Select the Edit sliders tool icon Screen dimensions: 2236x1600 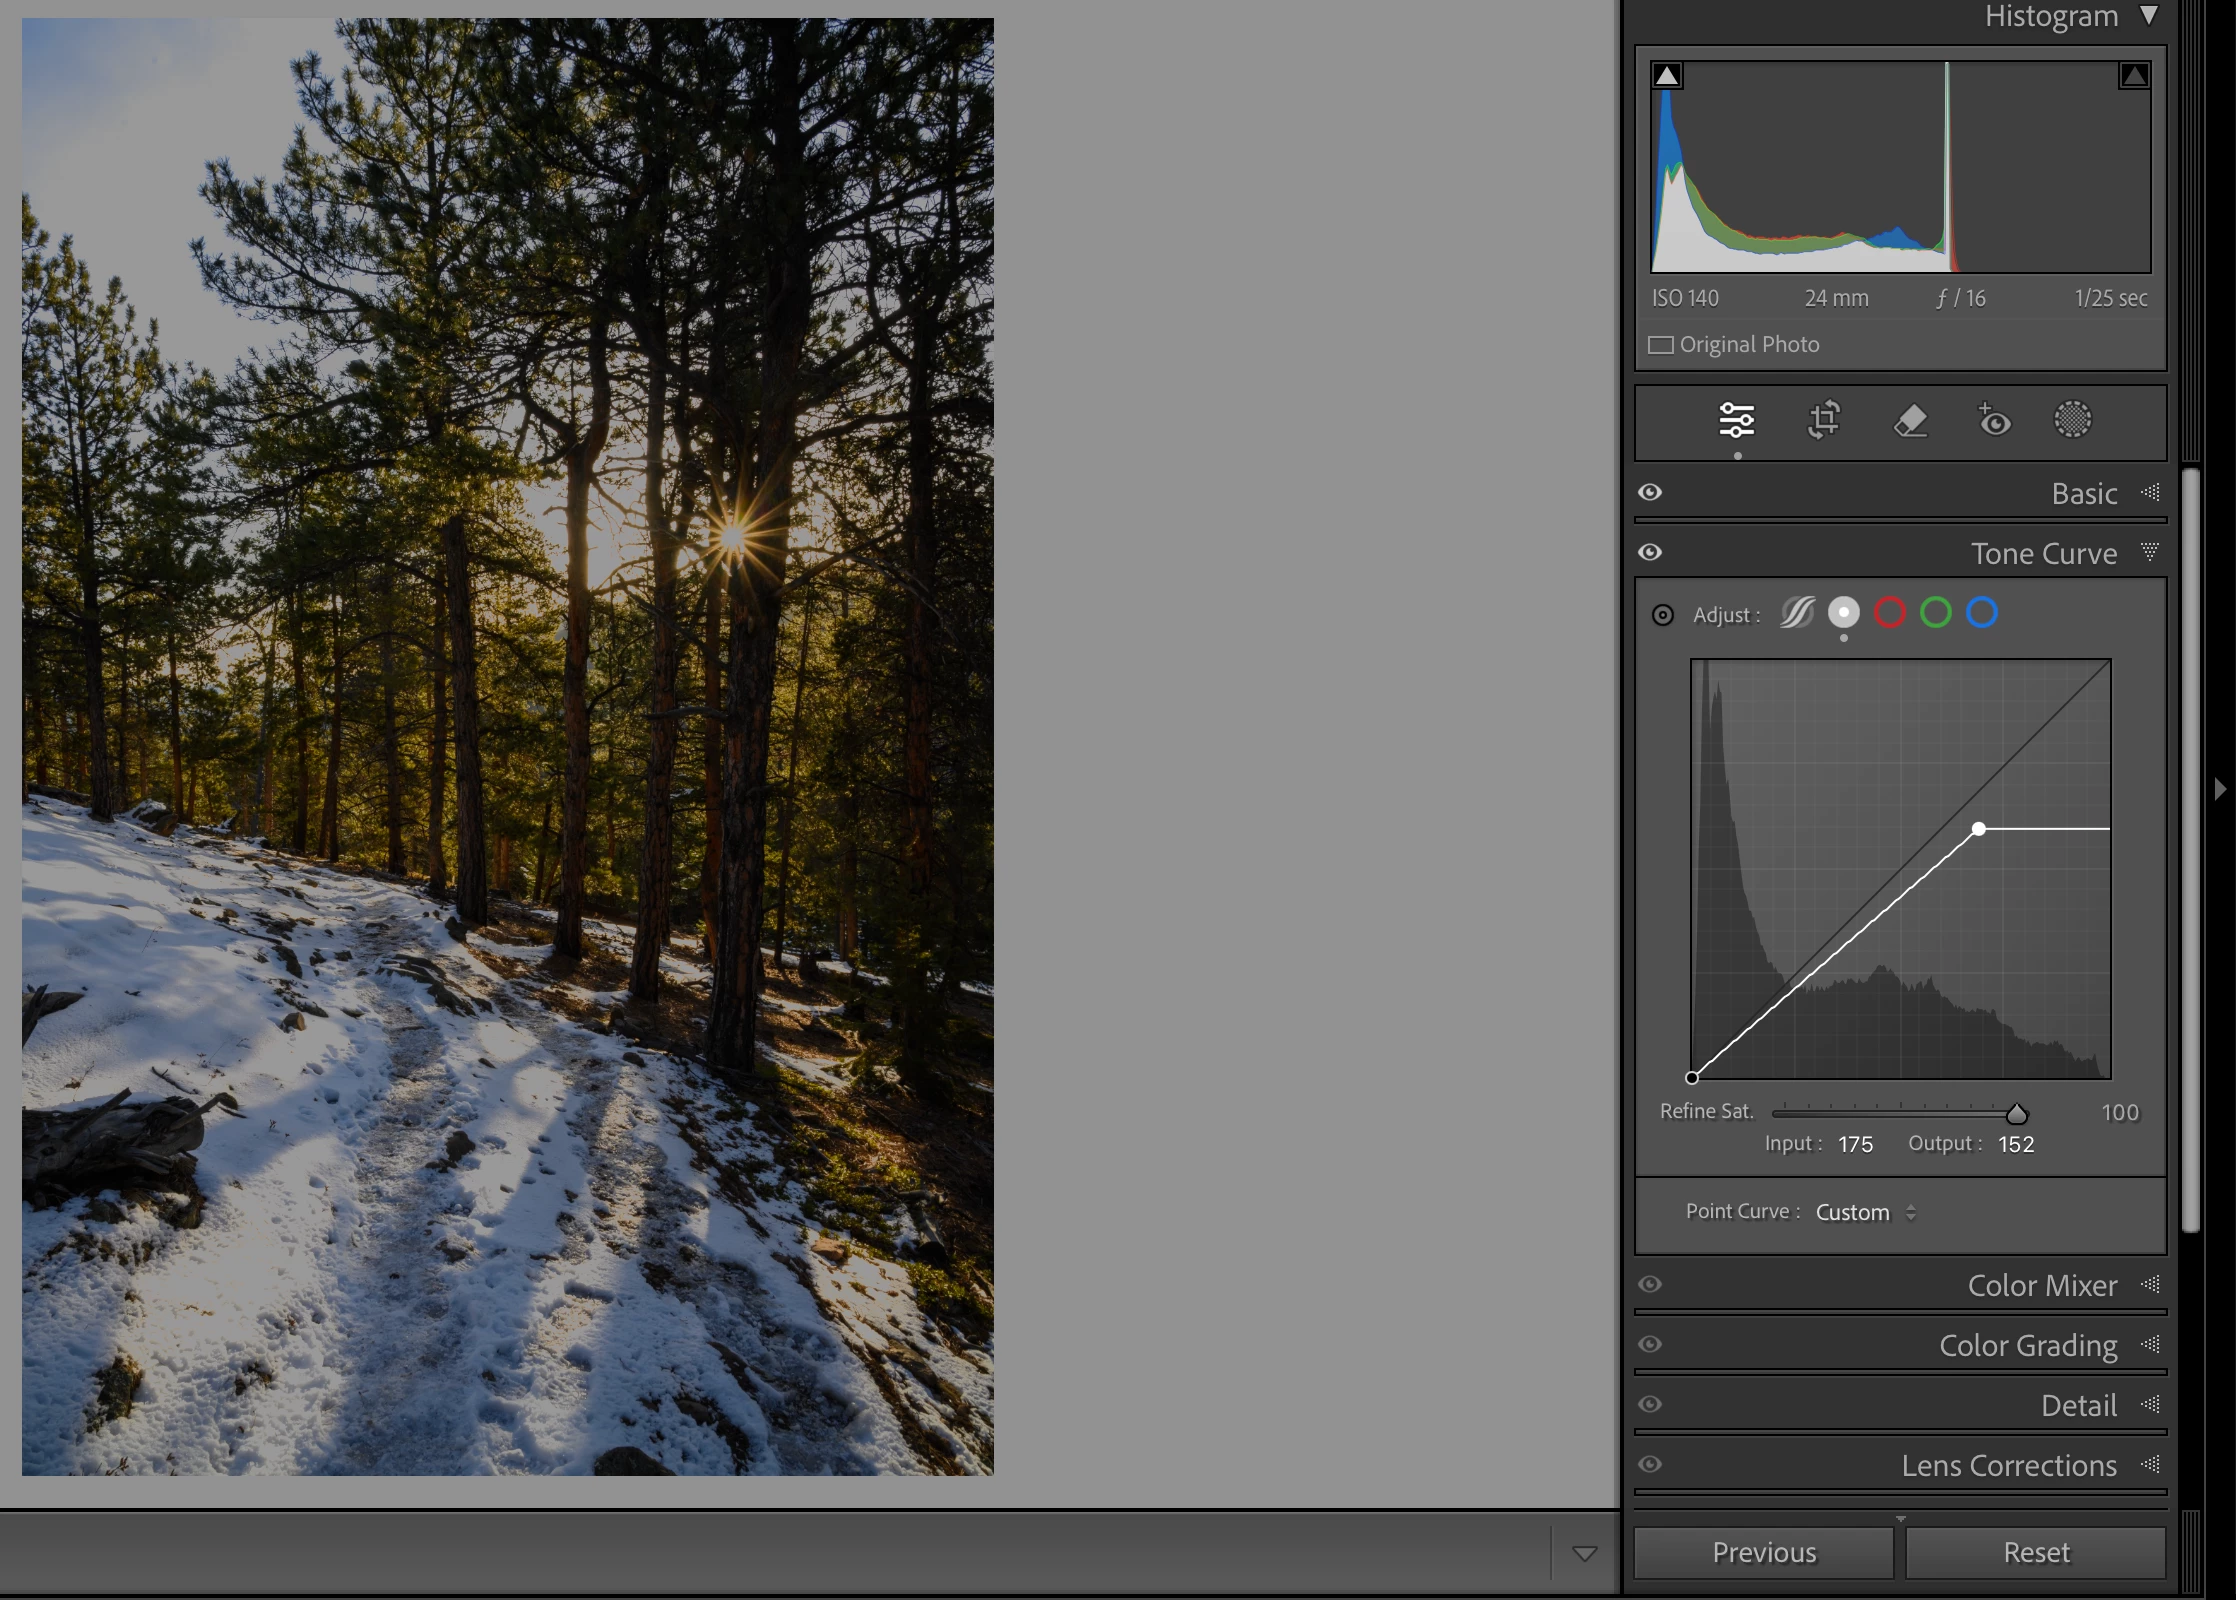pyautogui.click(x=1737, y=420)
